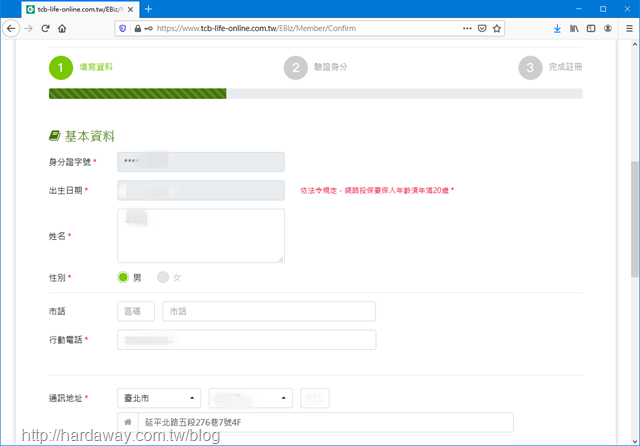The width and height of the screenshot is (640, 446).
Task: Click the scrollbar up arrow
Action: 635,44
